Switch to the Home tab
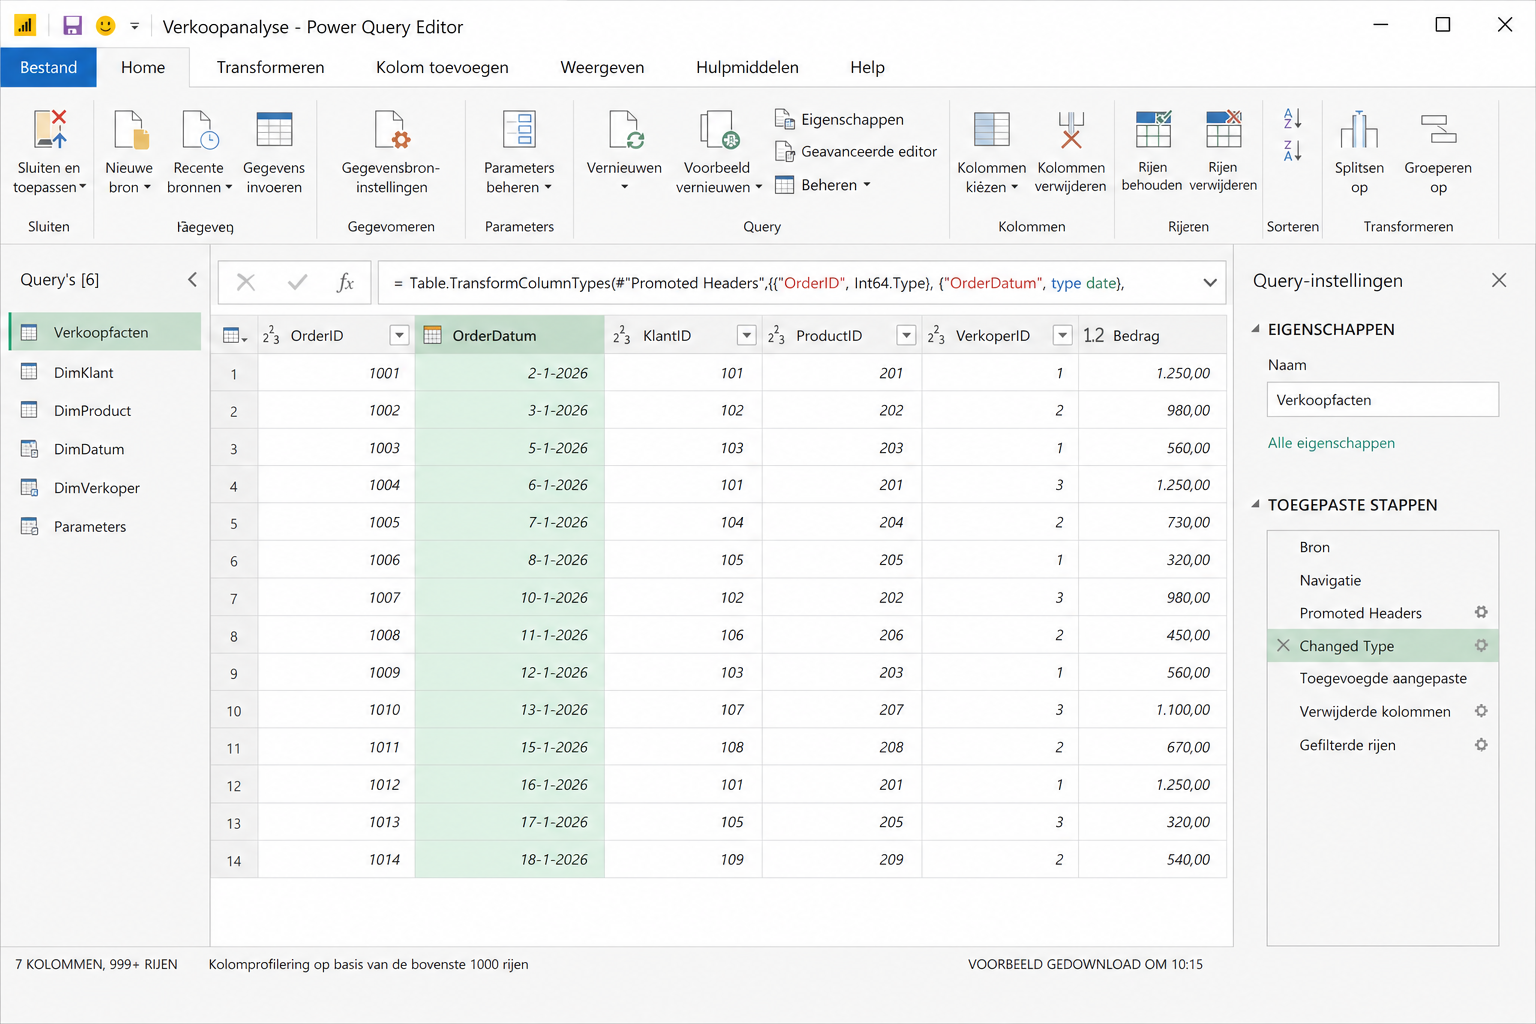The height and width of the screenshot is (1024, 1536). (x=143, y=67)
